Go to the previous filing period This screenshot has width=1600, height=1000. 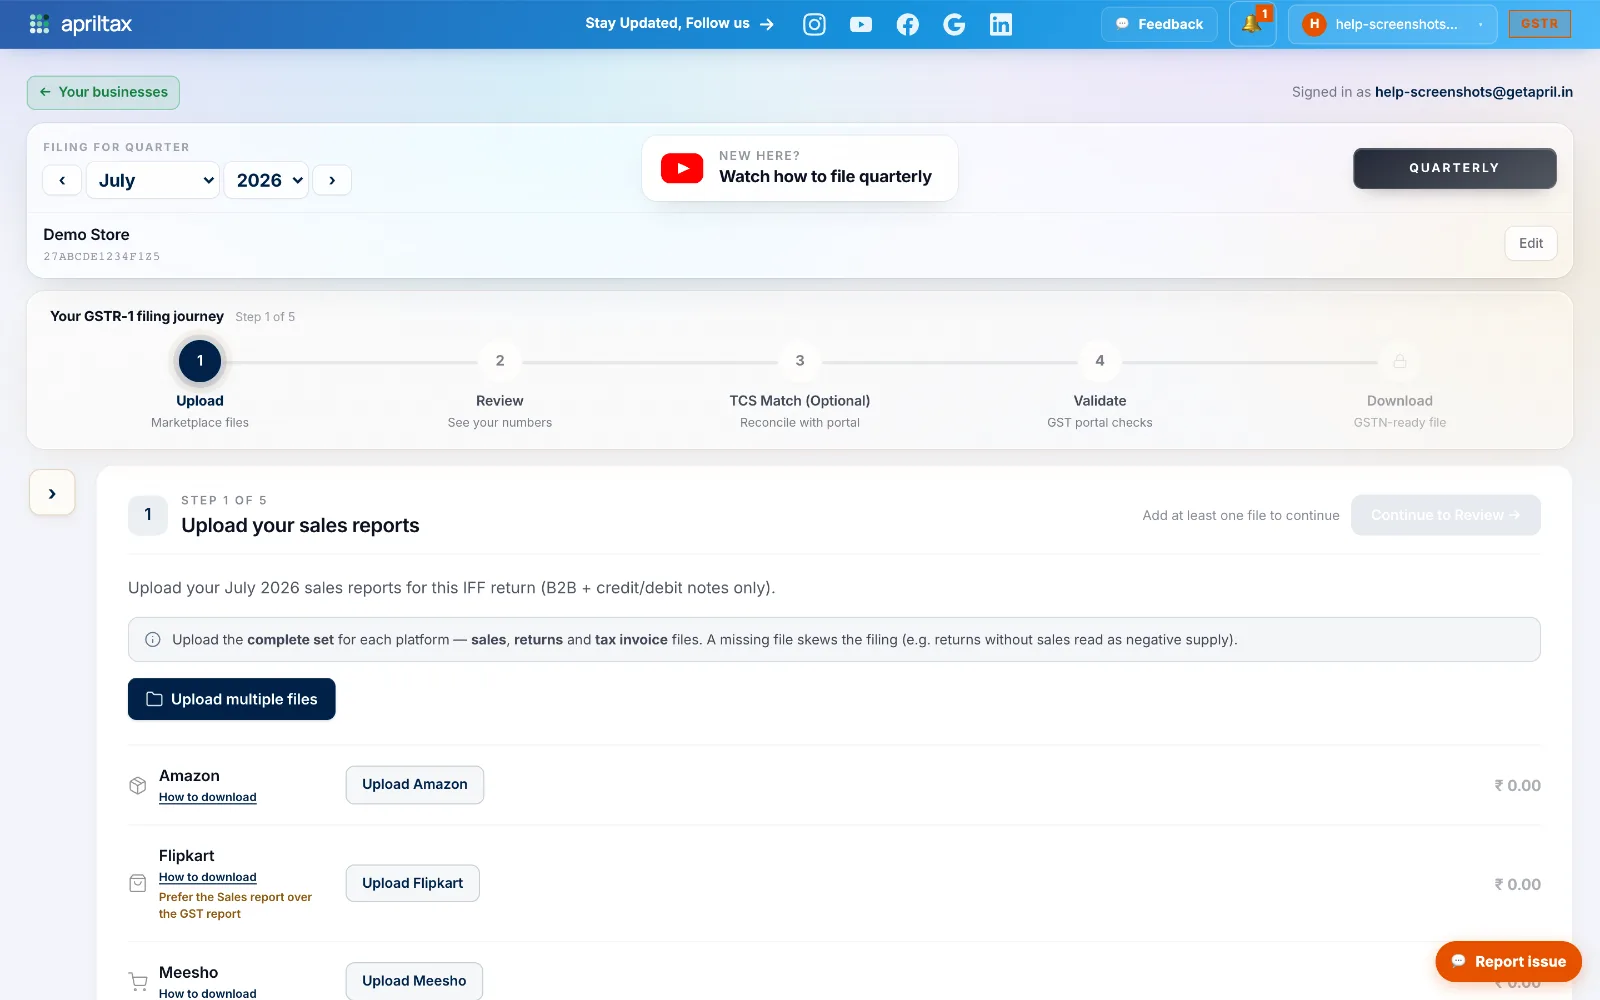click(x=62, y=180)
